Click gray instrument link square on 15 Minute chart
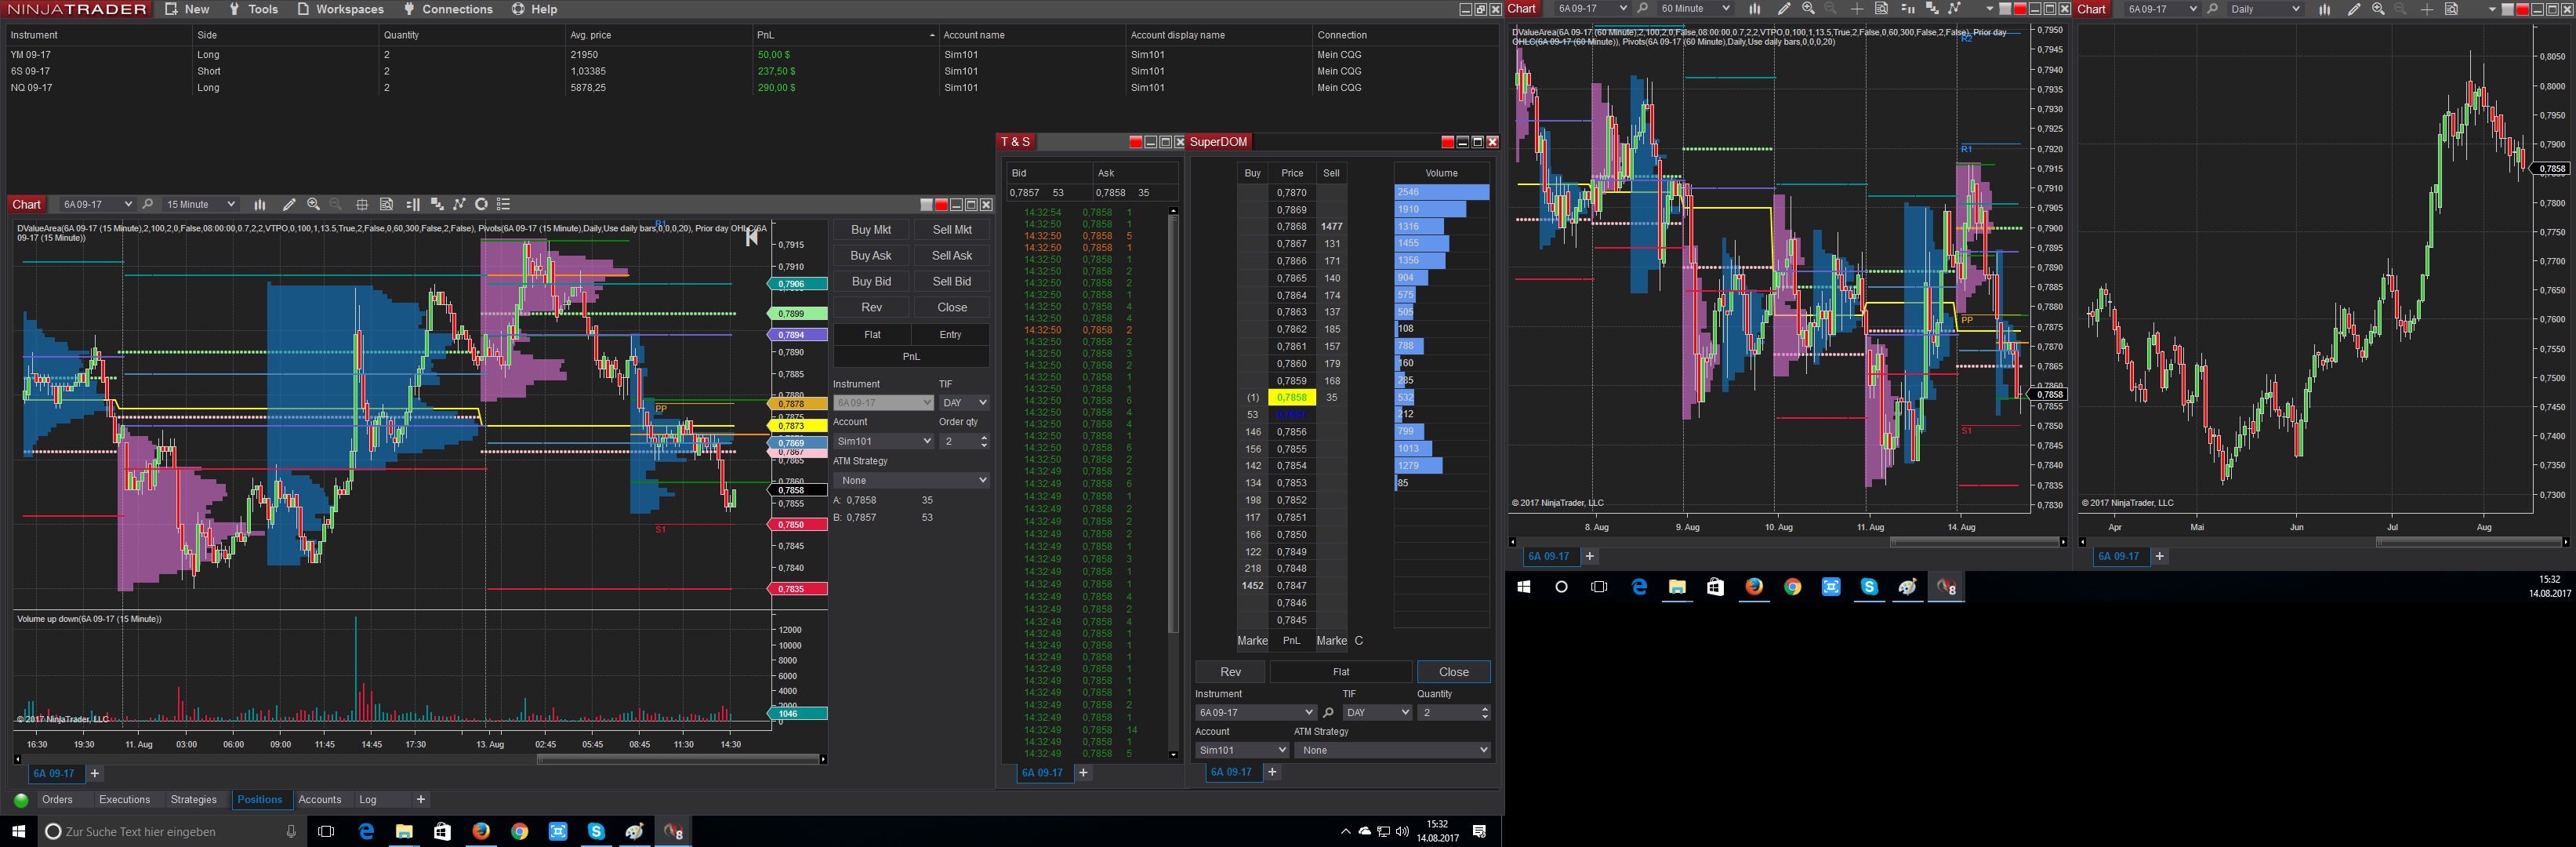This screenshot has height=847, width=2576. 926,205
